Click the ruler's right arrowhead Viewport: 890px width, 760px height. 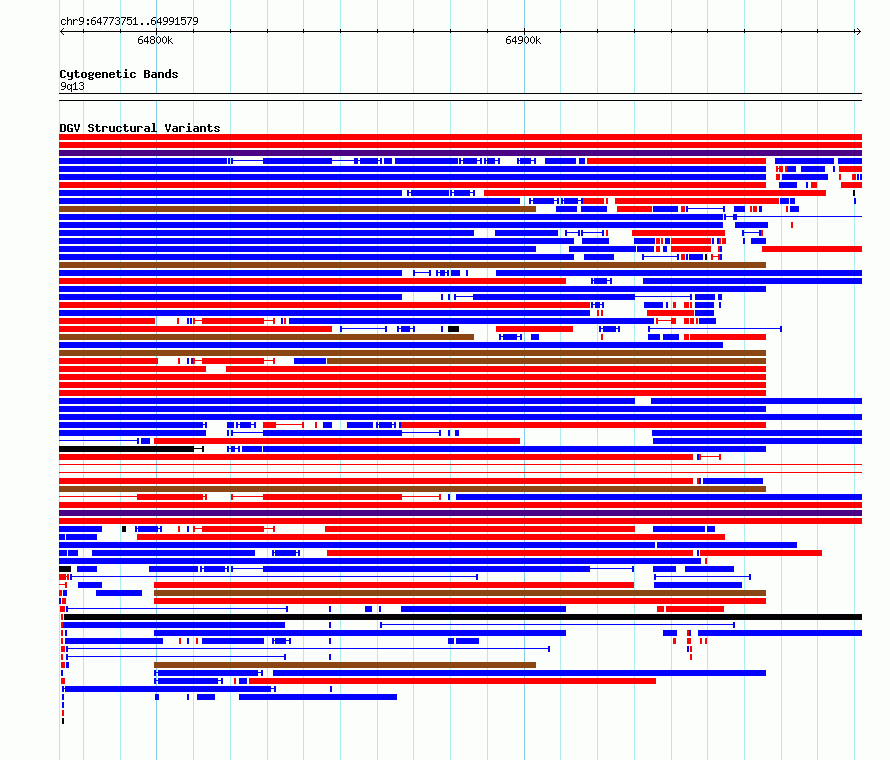coord(859,32)
